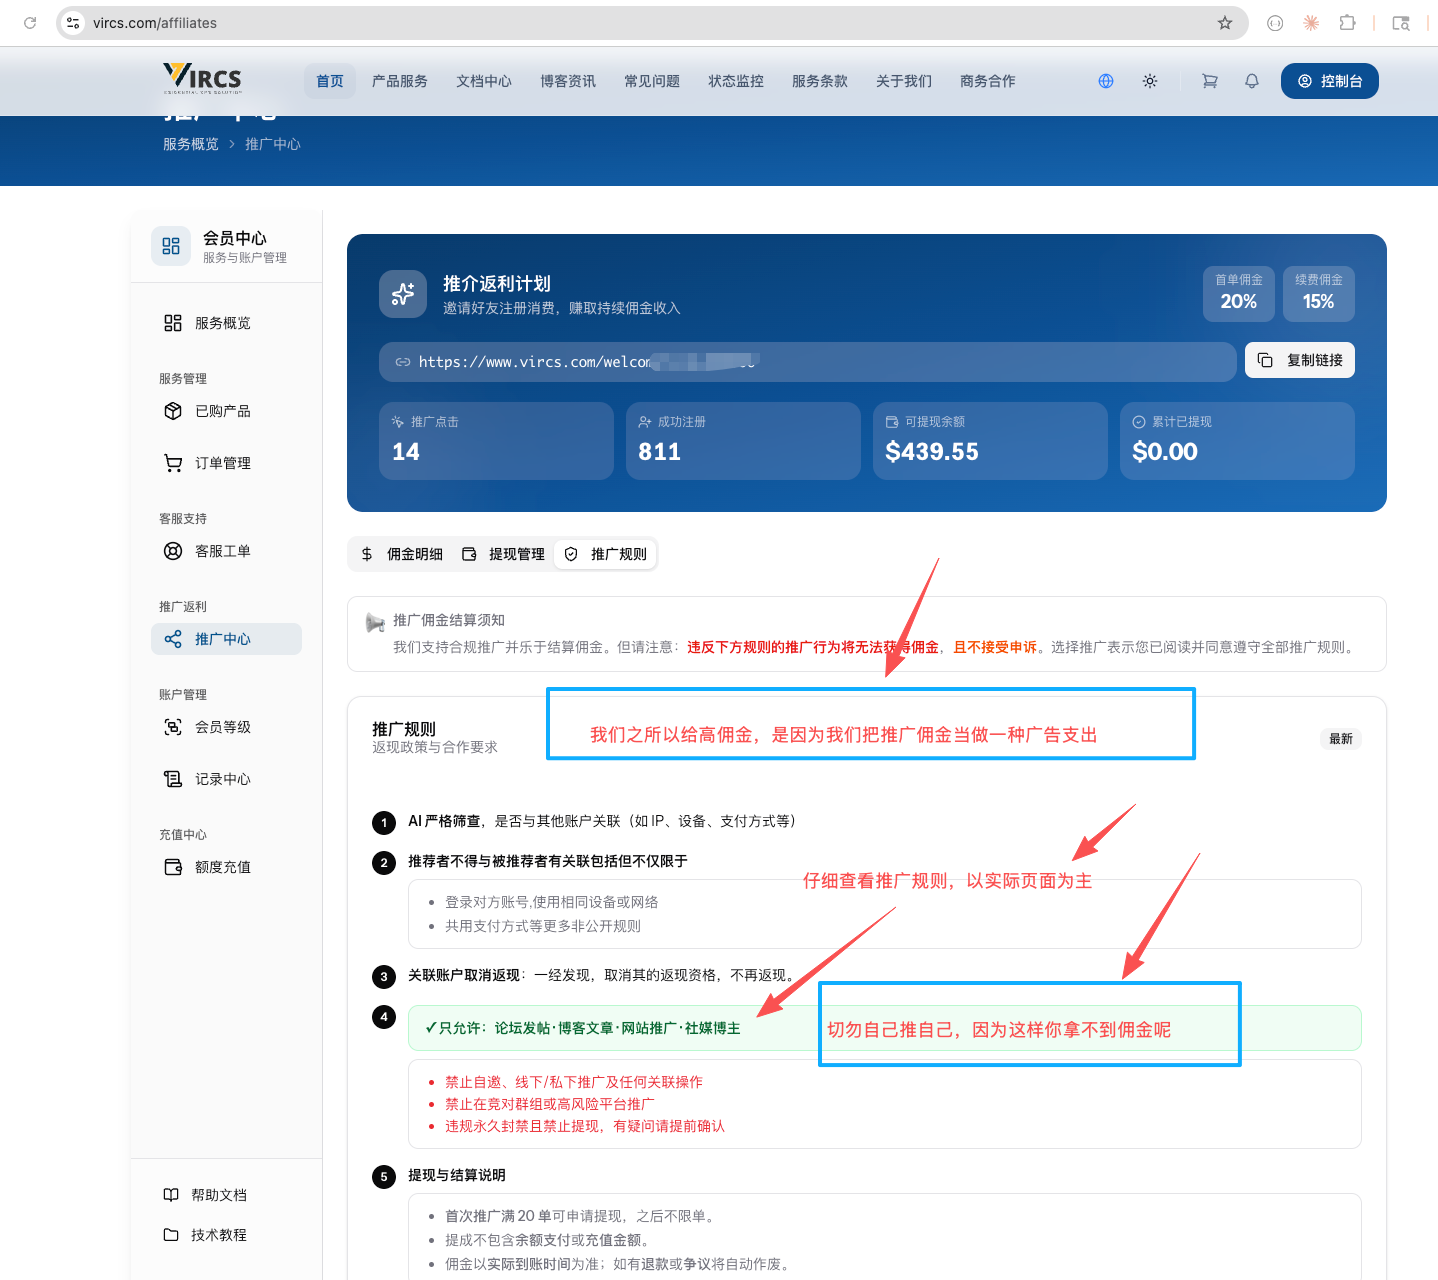This screenshot has height=1280, width=1438.
Task: Click 会员中心 grid icon
Action: click(171, 246)
